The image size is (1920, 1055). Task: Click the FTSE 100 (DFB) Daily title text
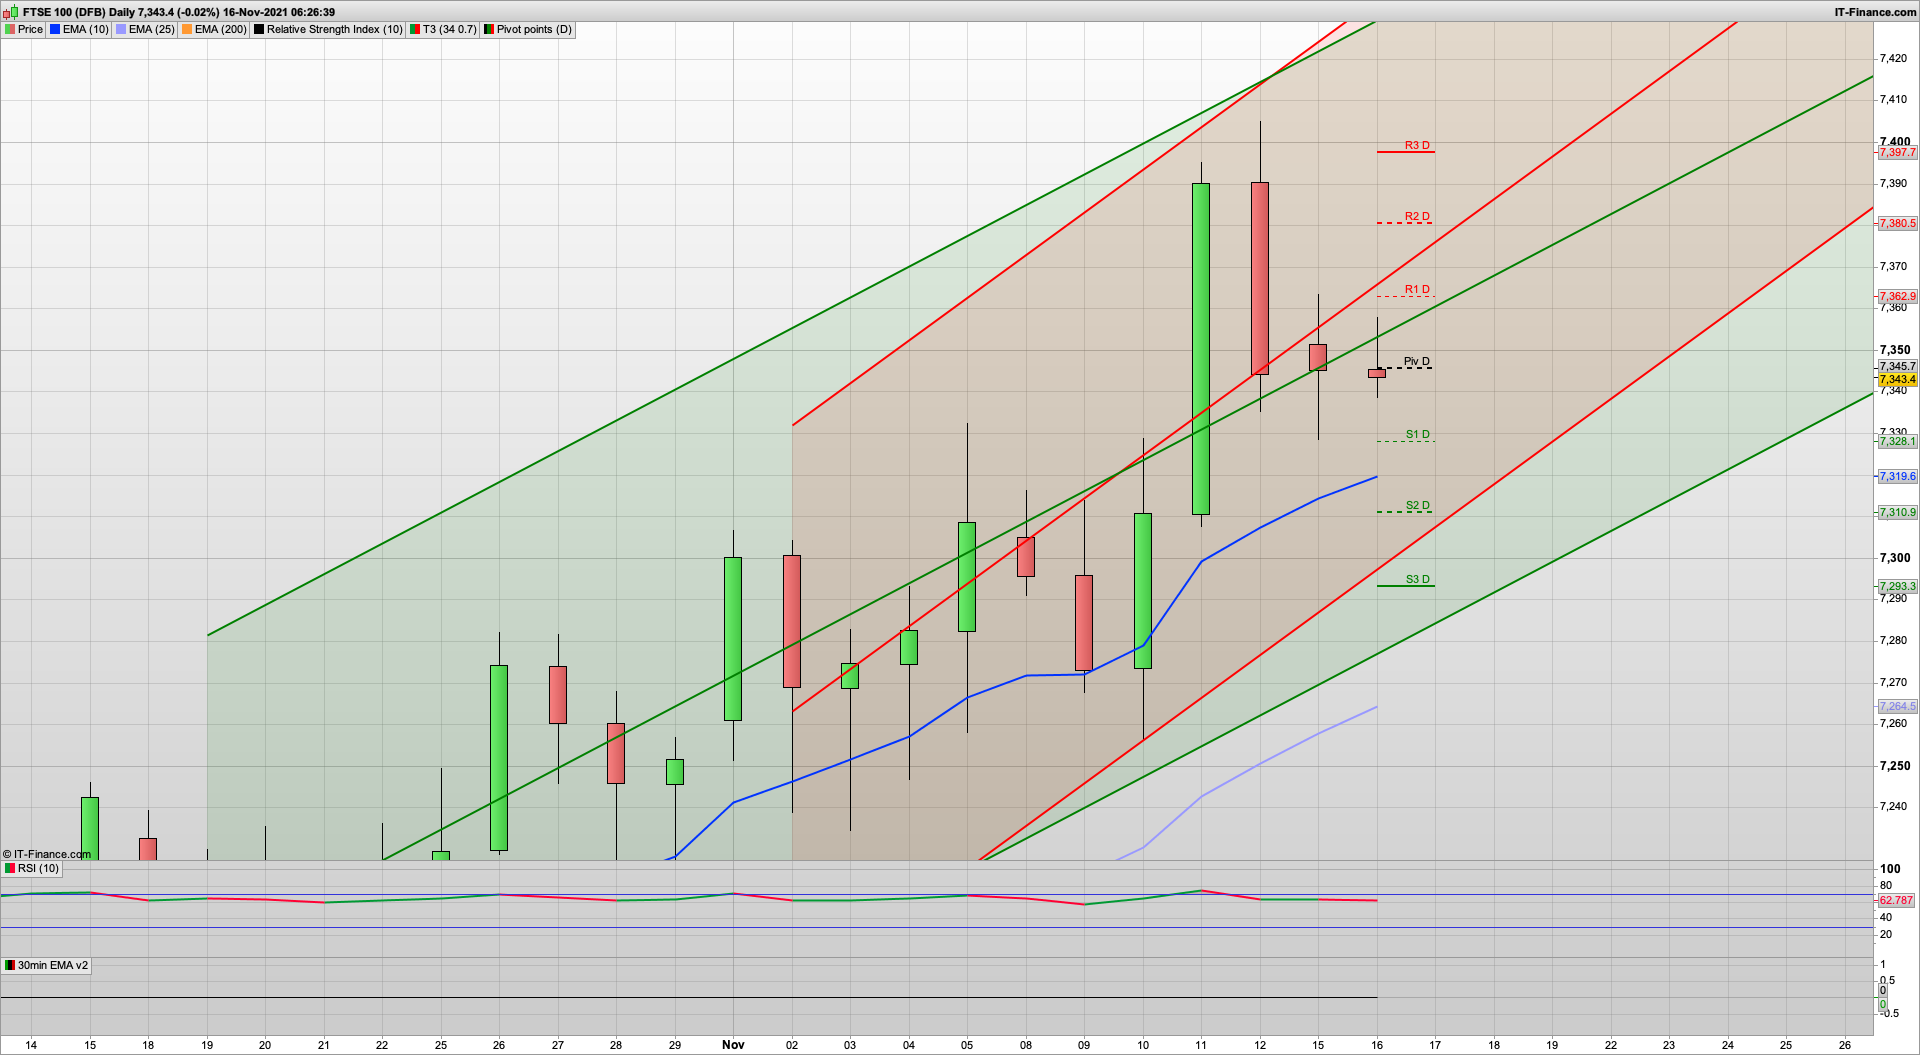(x=79, y=12)
